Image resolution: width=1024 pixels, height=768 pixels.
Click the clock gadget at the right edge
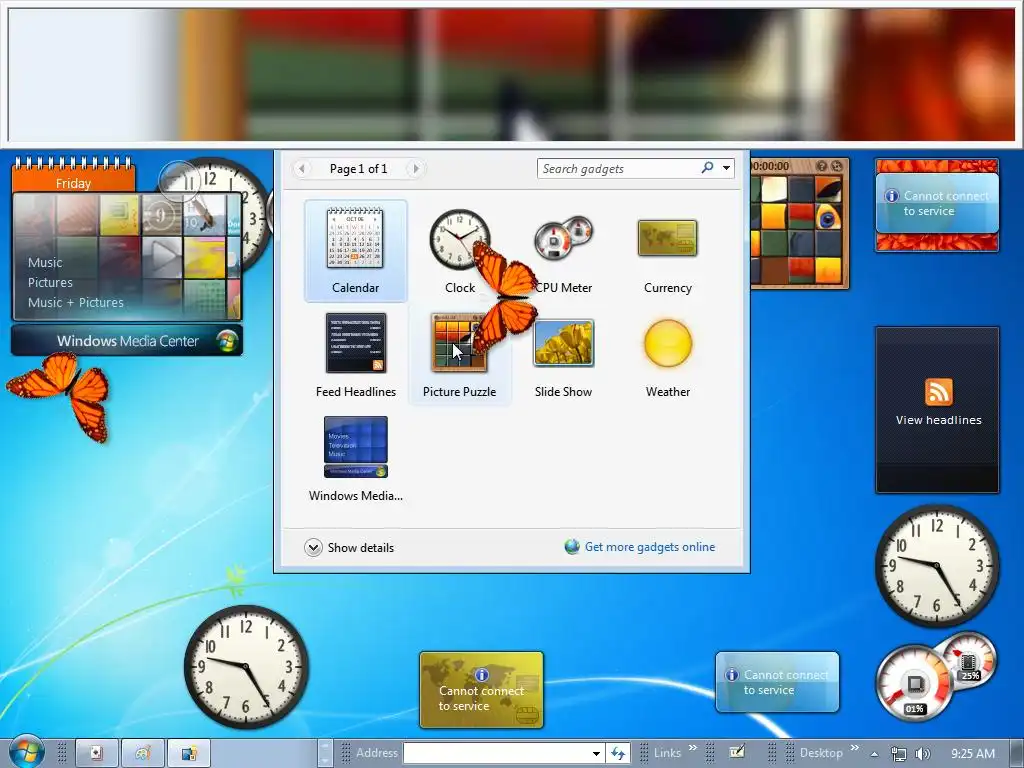pos(937,566)
